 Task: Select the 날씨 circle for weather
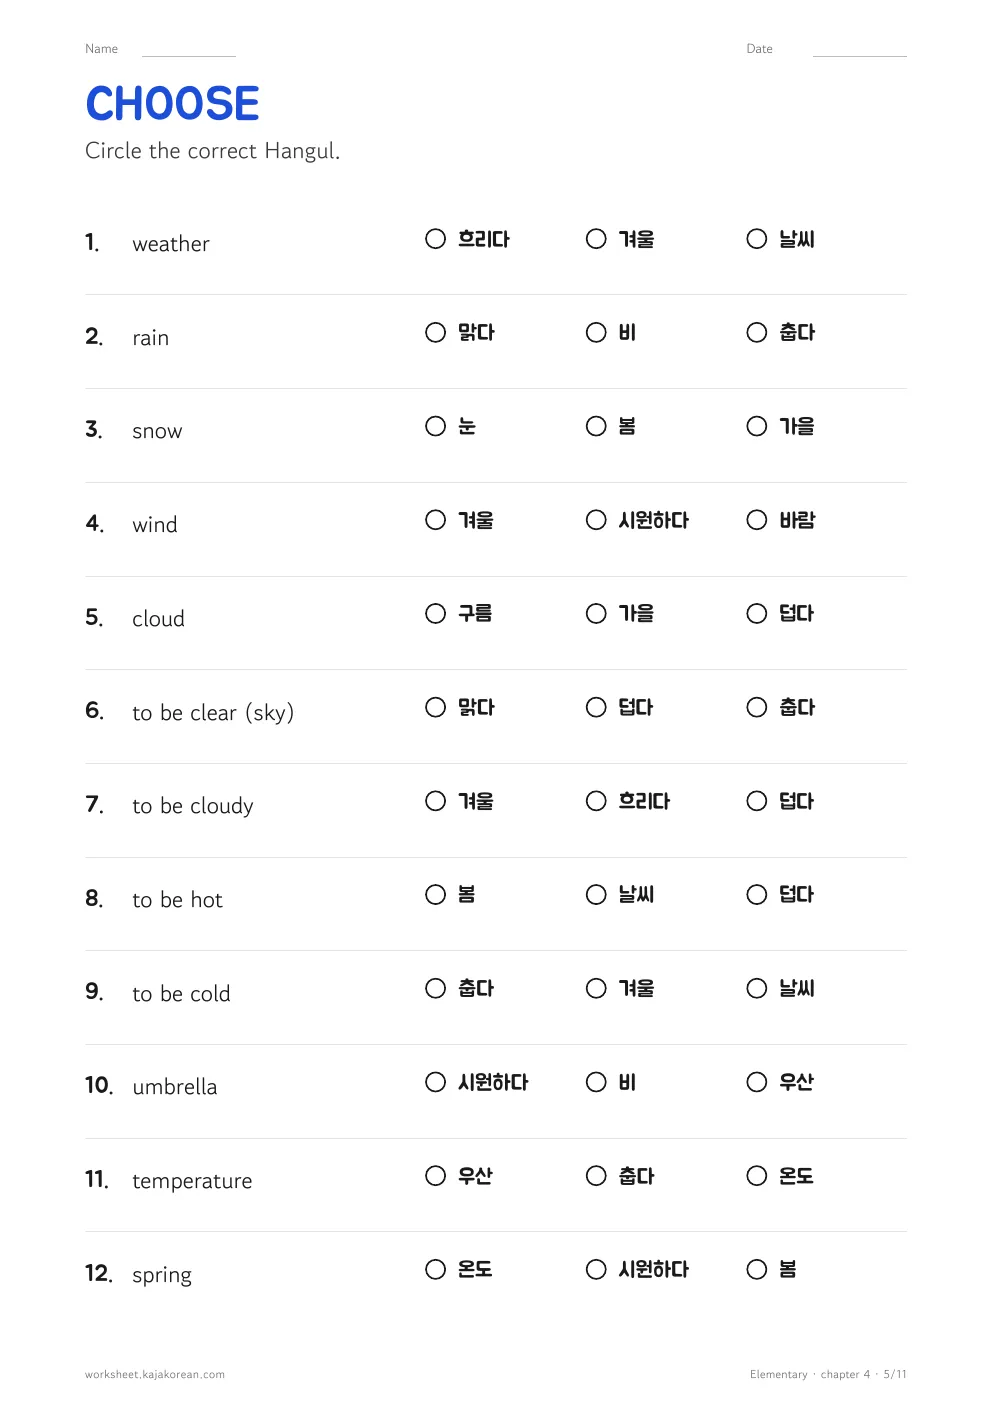point(757,239)
